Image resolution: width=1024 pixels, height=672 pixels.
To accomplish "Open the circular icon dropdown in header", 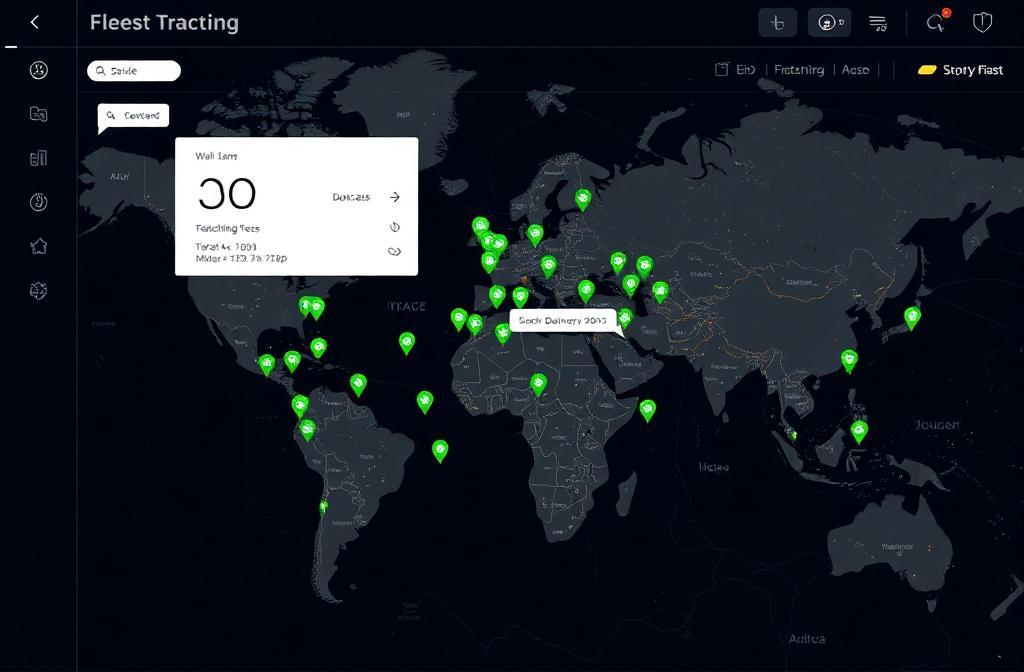I will point(829,23).
